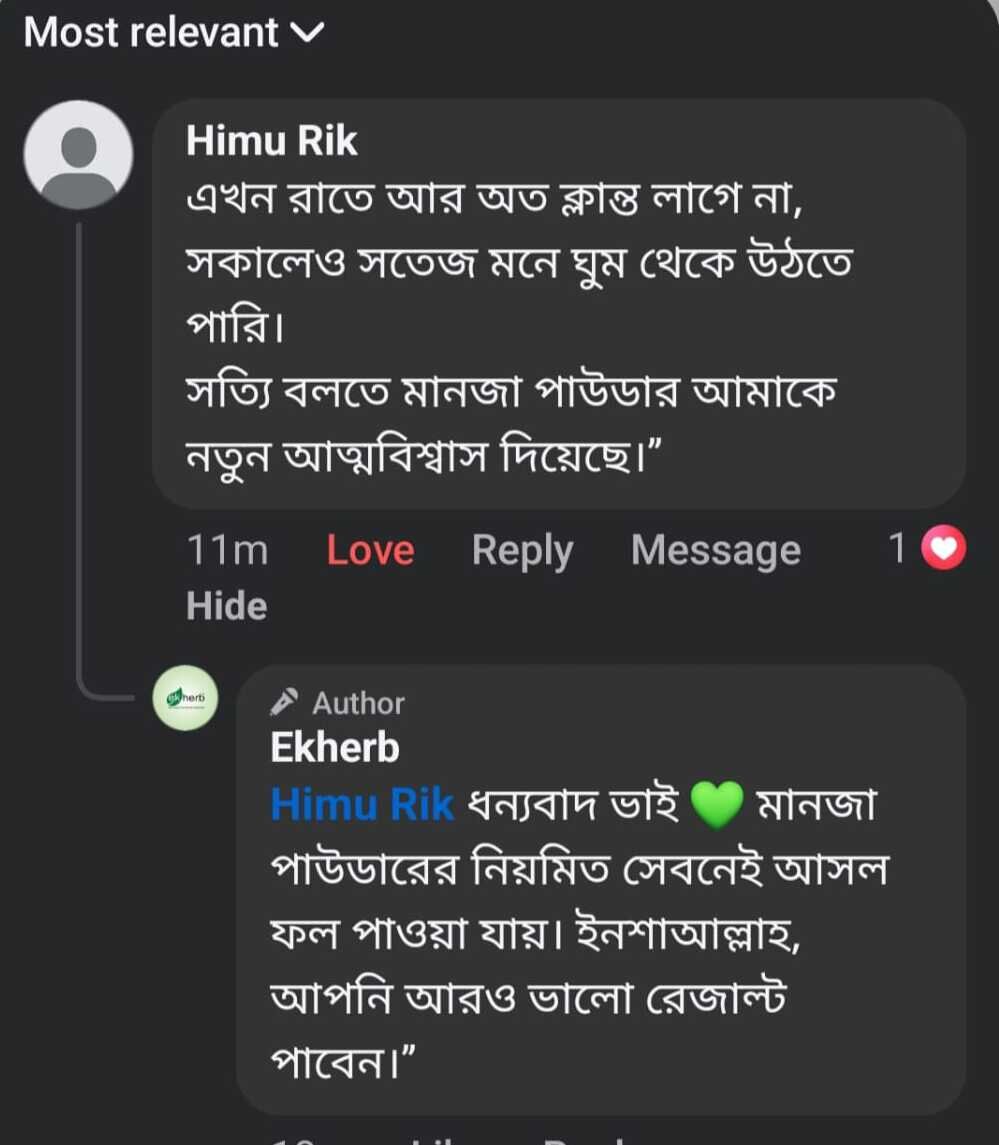This screenshot has width=999, height=1145.
Task: Reply to Himu Rik's comment
Action: coord(522,551)
